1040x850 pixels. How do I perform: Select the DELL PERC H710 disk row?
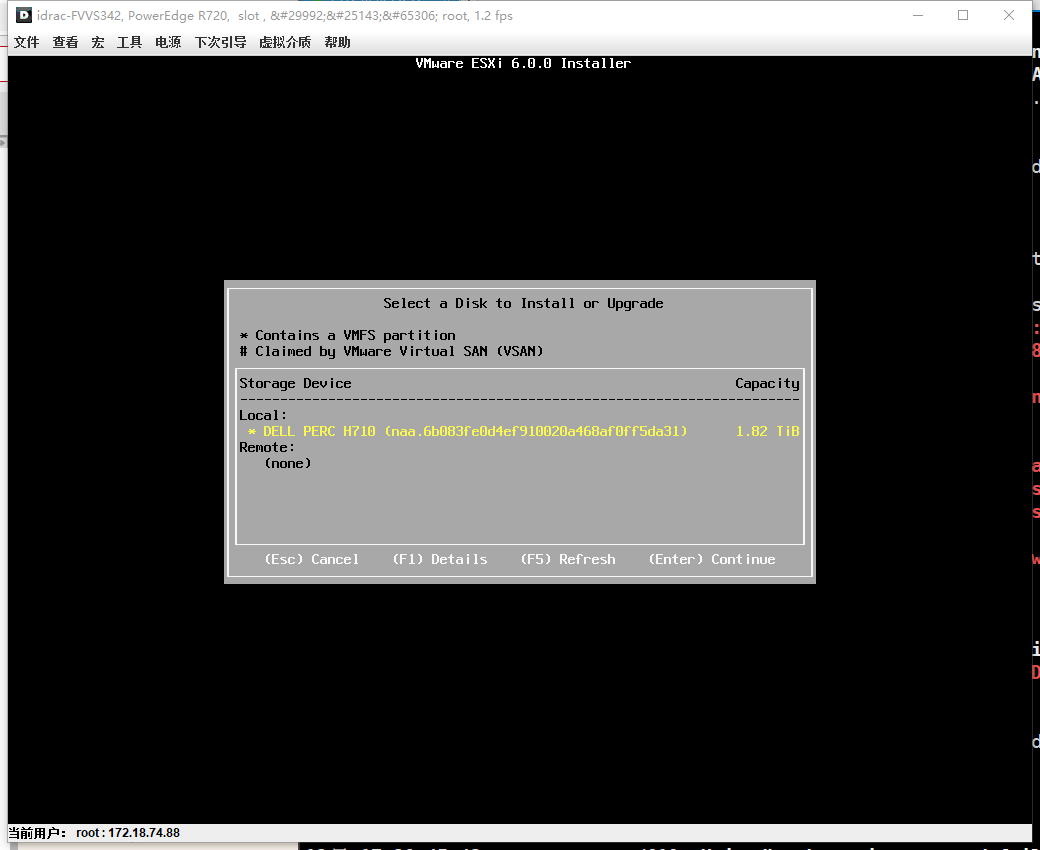coord(520,432)
